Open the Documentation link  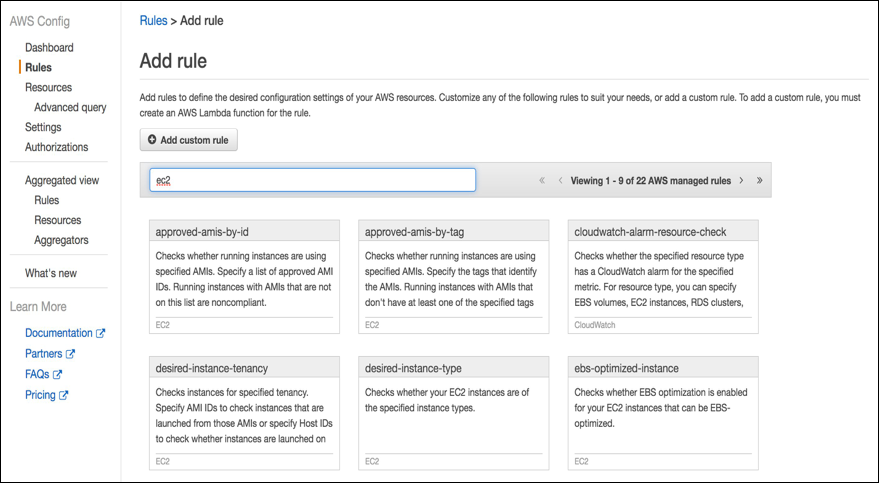pos(59,333)
